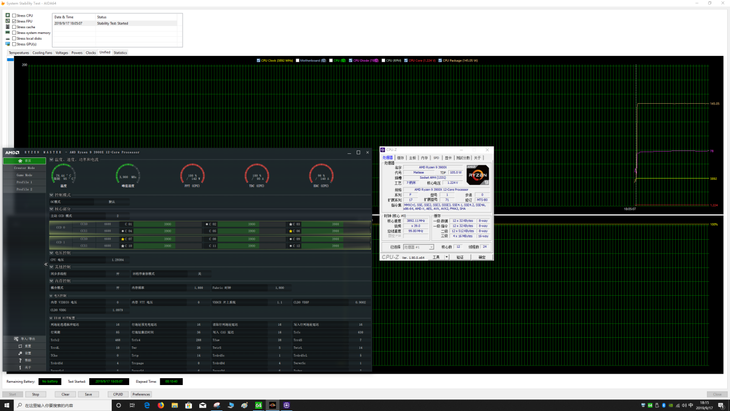
Task: Open Cortana circle icon on taskbar
Action: click(118, 405)
